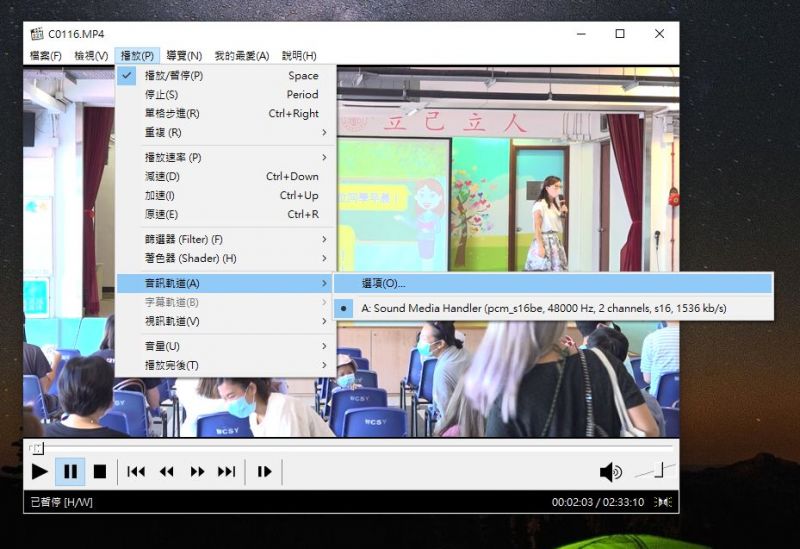Stop playback with the square Stop icon
This screenshot has width=800, height=549.
click(100, 471)
